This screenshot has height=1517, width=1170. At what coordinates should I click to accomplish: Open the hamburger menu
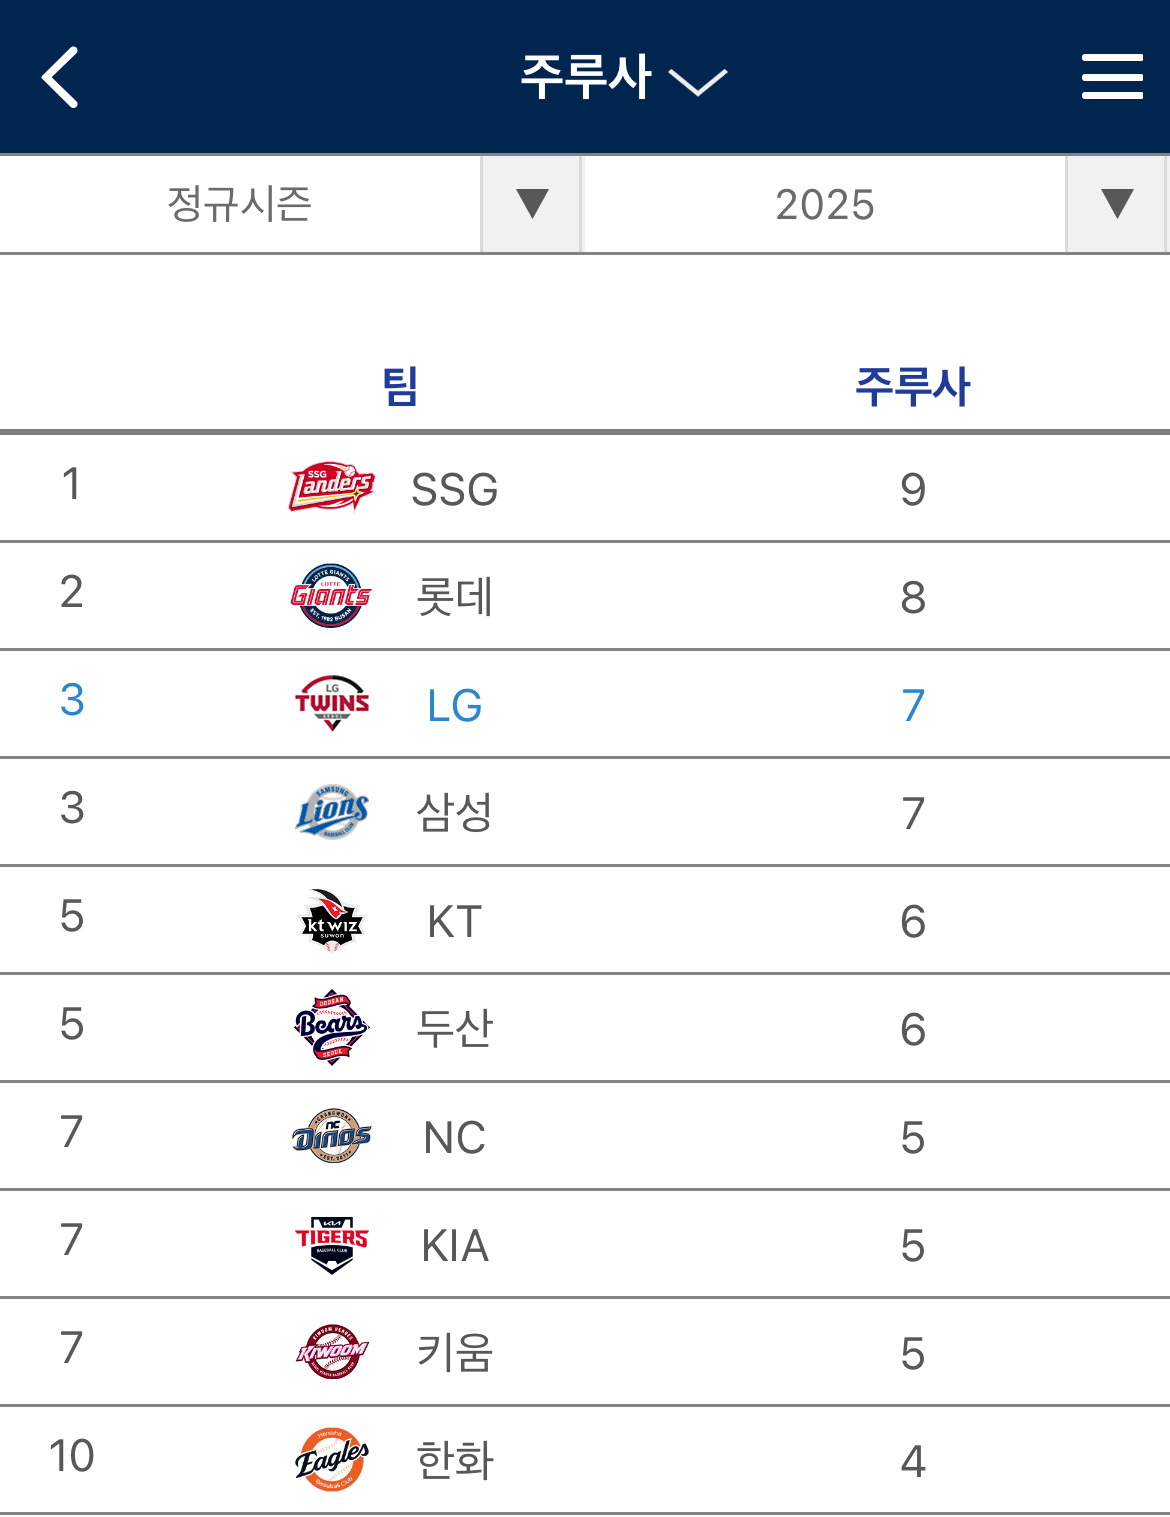coord(1112,77)
